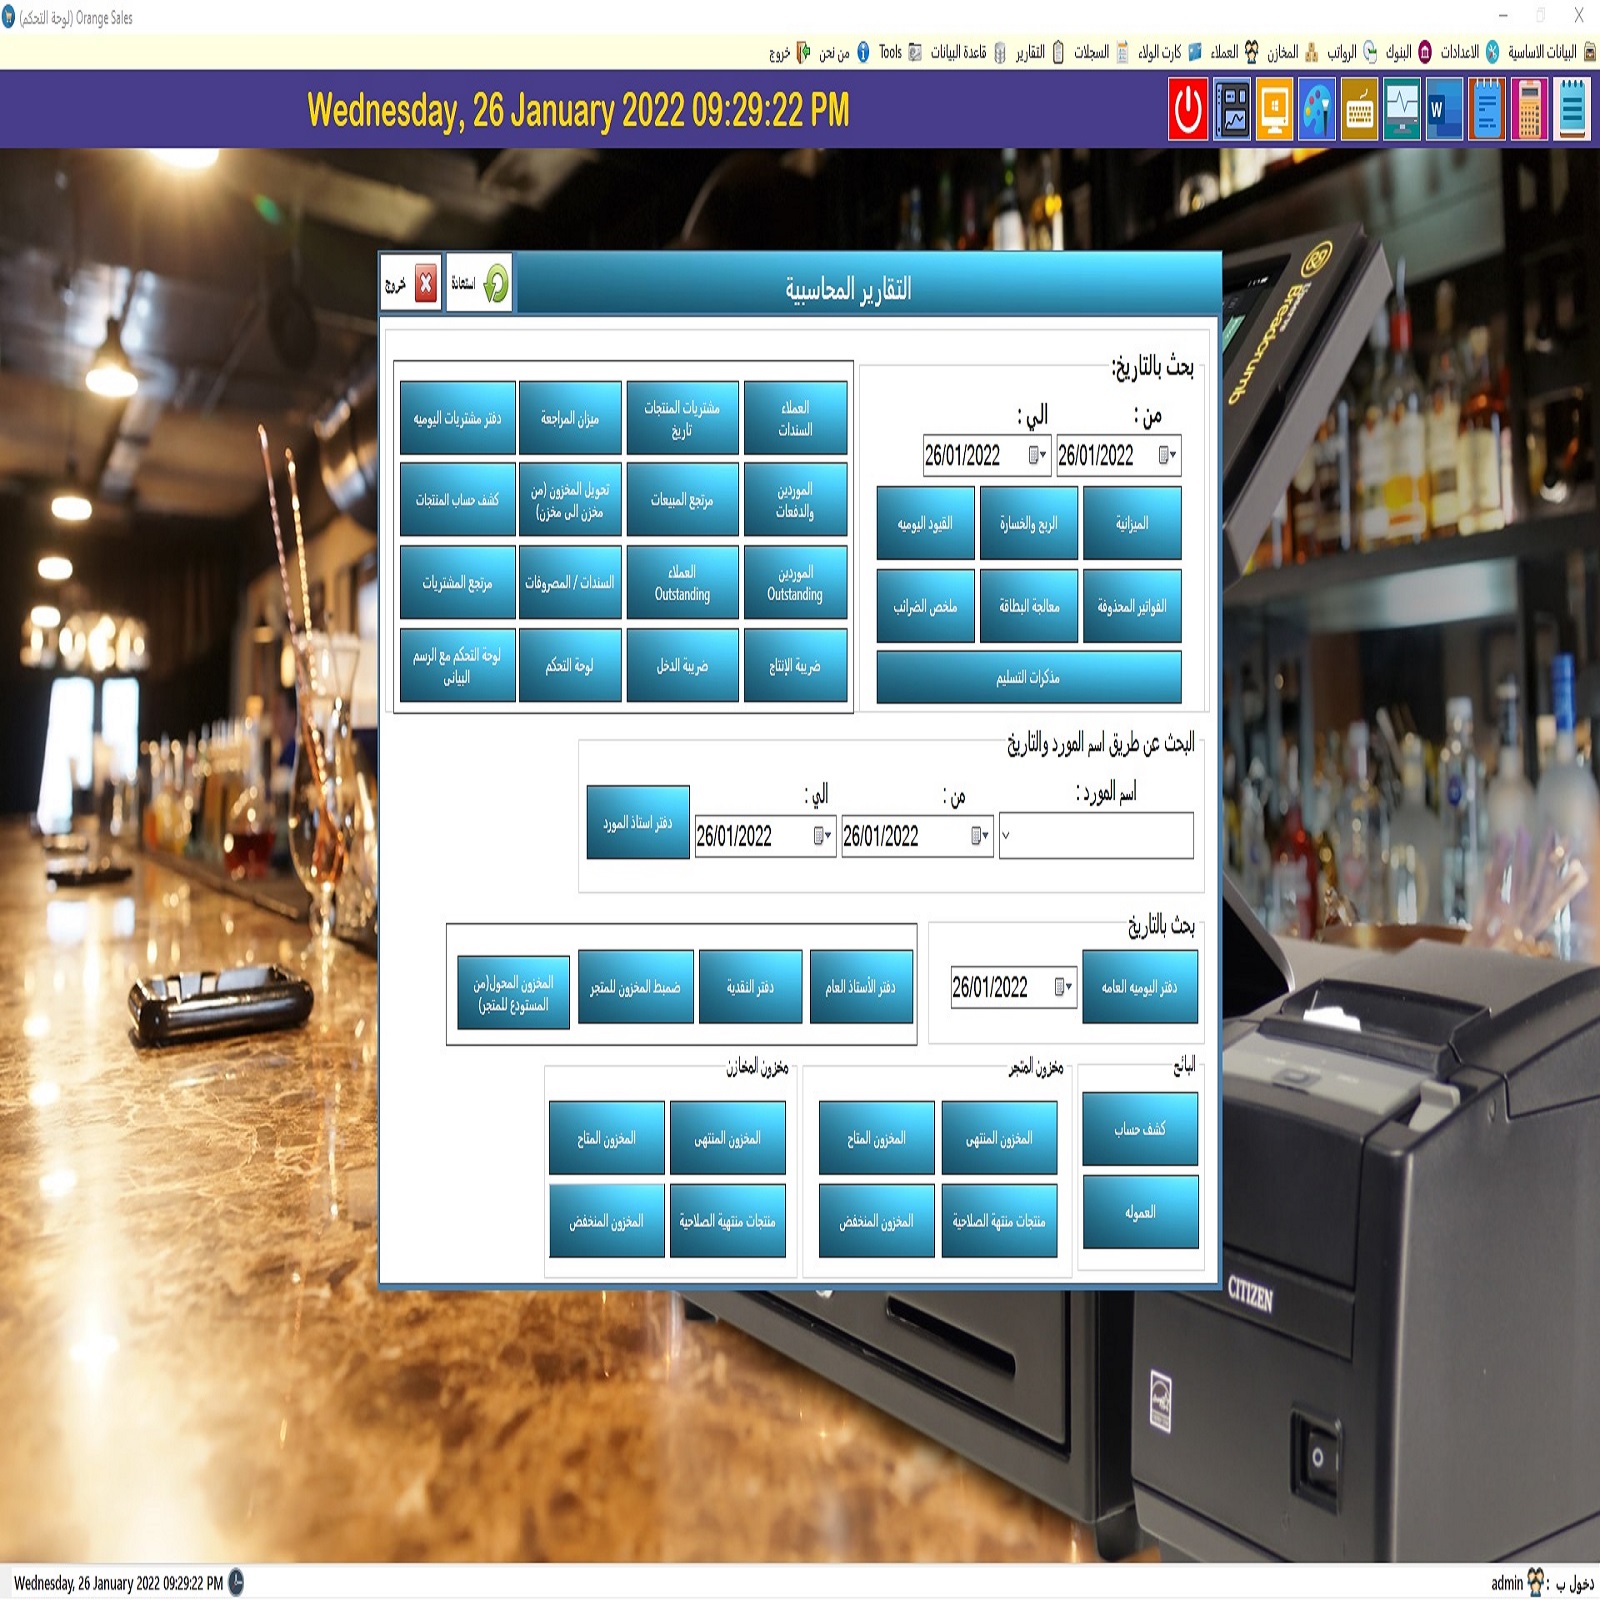Open the calculator icon in toolbar
The image size is (1600, 1600).
[x=1529, y=109]
